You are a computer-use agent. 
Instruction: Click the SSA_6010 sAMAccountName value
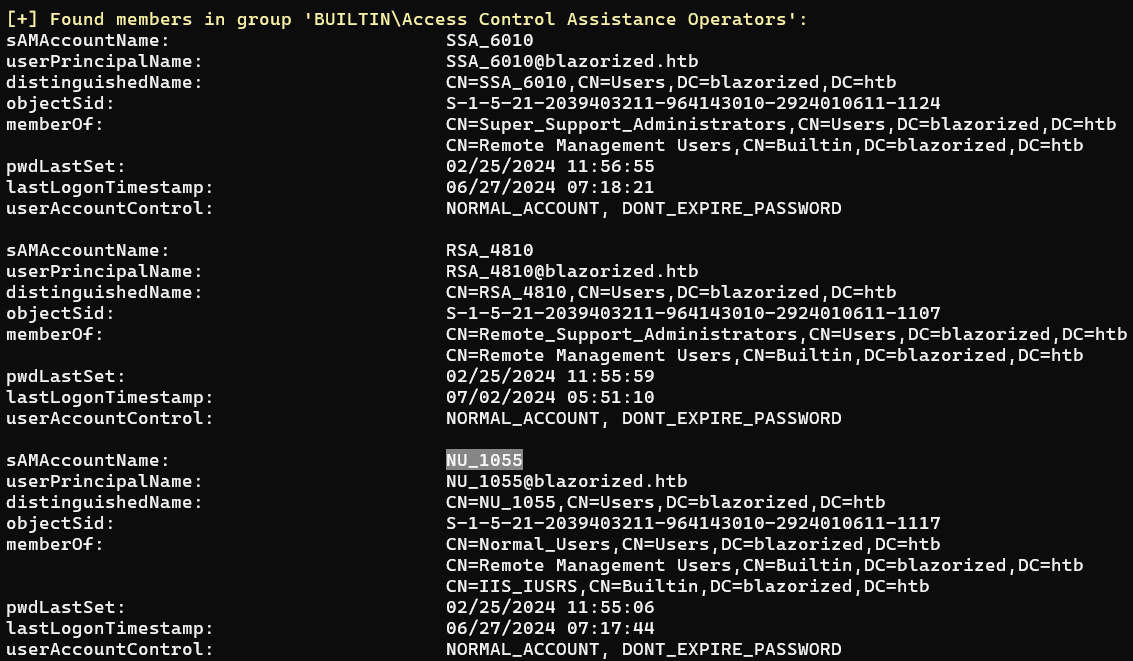[489, 40]
